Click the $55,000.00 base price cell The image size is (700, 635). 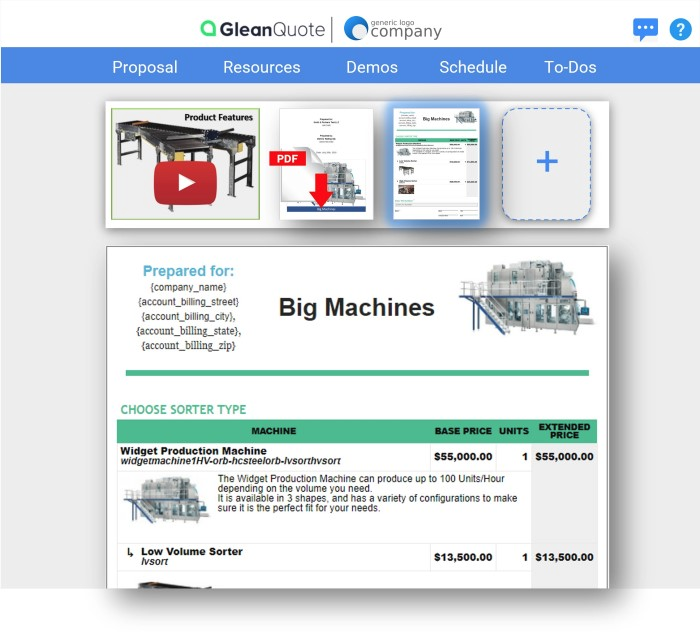[462, 457]
